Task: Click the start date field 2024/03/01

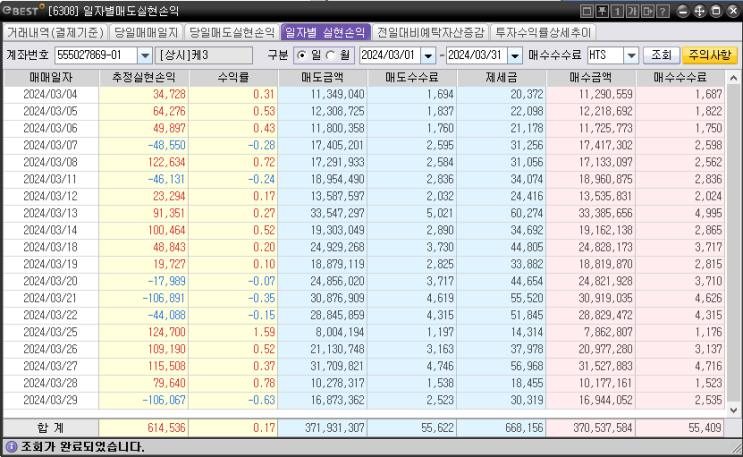Action: coord(390,55)
